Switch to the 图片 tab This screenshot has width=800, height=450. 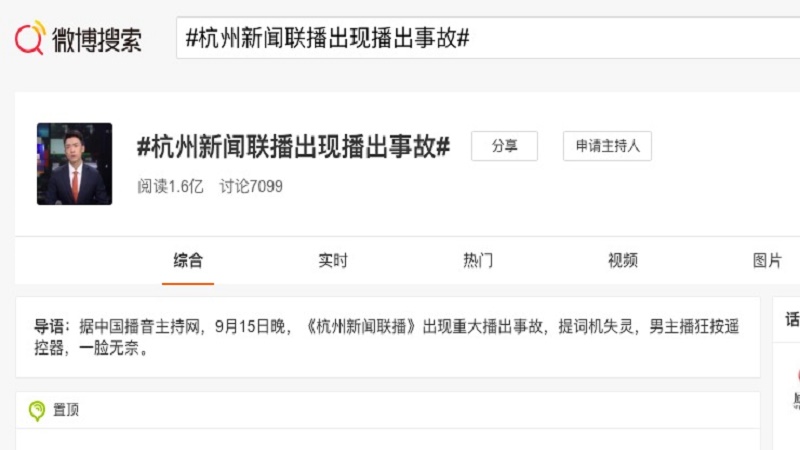pos(767,261)
